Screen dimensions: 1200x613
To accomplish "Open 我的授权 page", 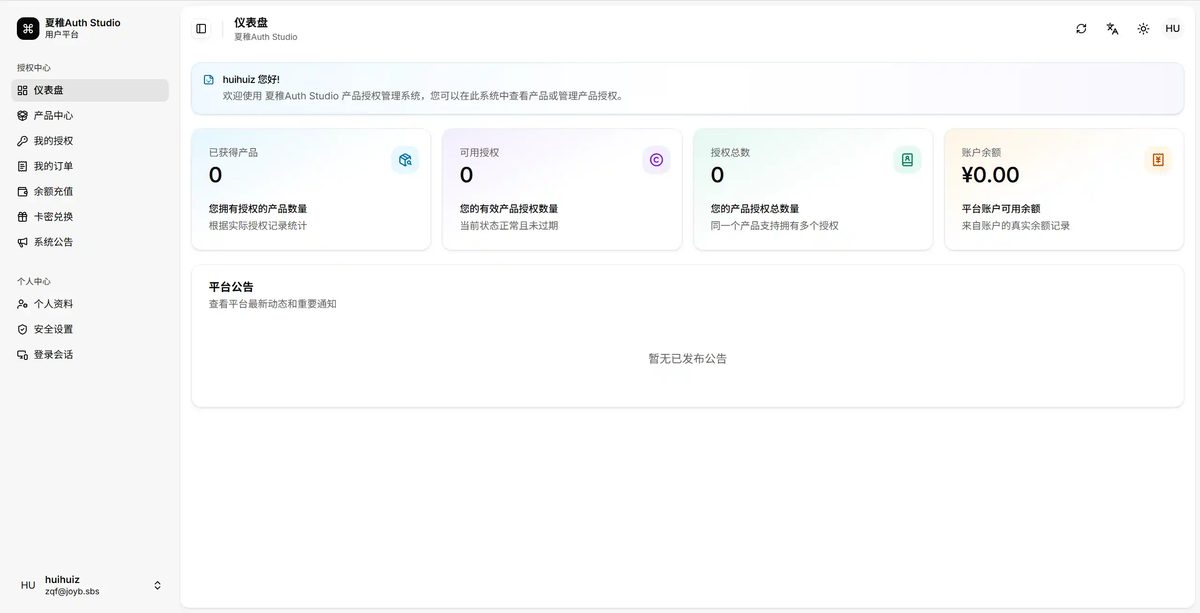I will (x=90, y=141).
